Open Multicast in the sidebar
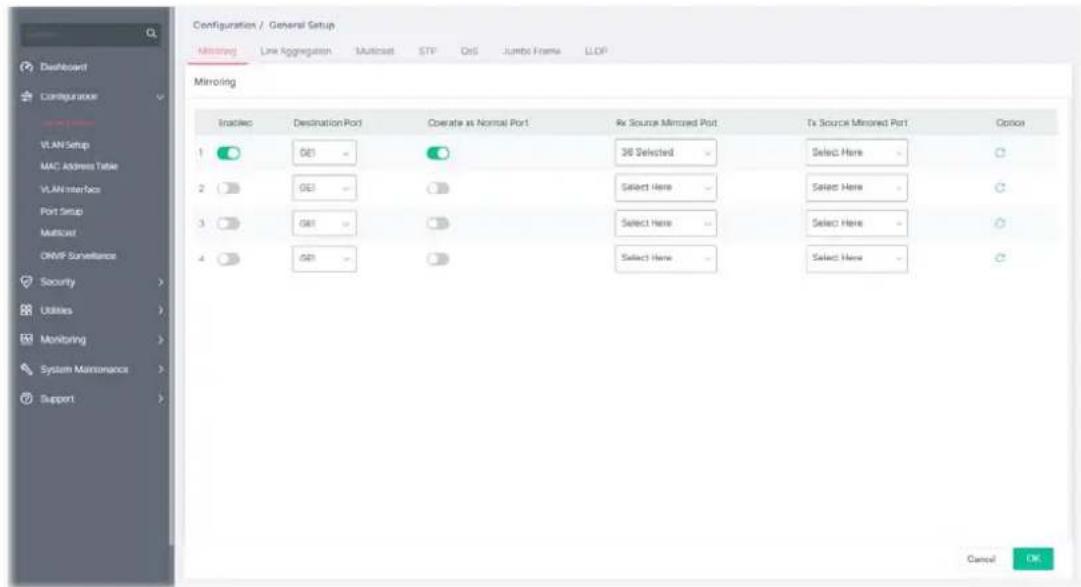1081x587 pixels. click(58, 233)
